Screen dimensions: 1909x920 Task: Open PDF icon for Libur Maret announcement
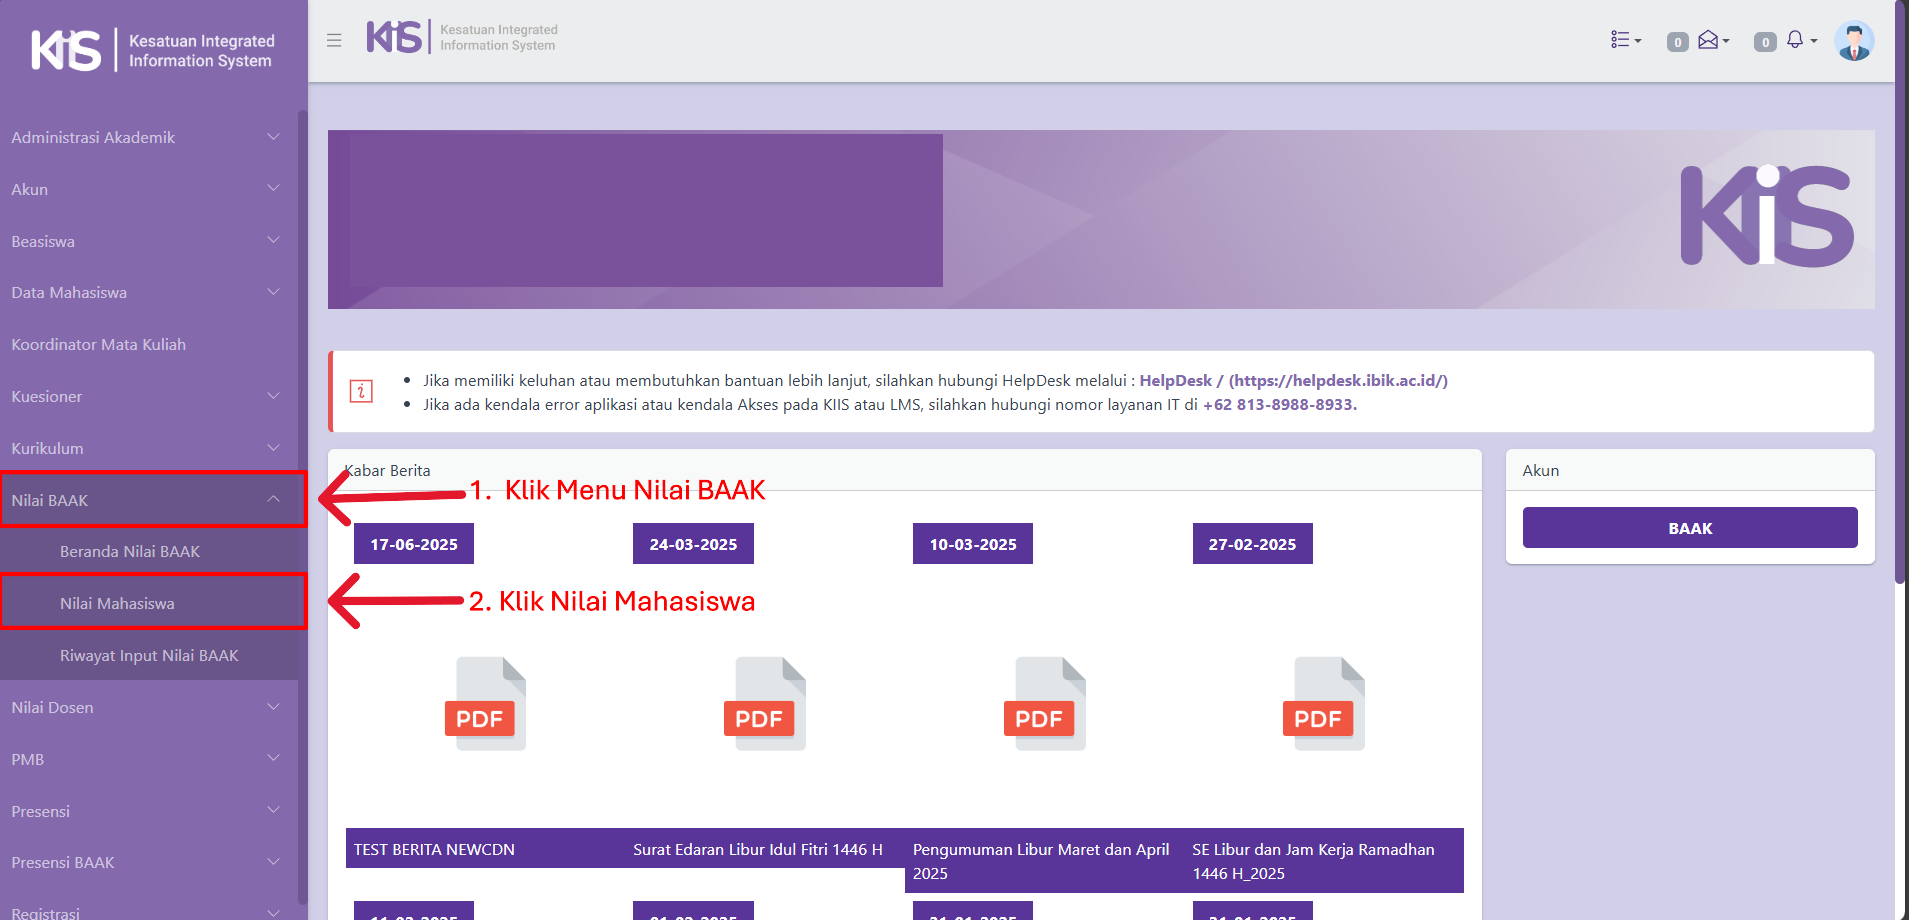[x=1044, y=704]
